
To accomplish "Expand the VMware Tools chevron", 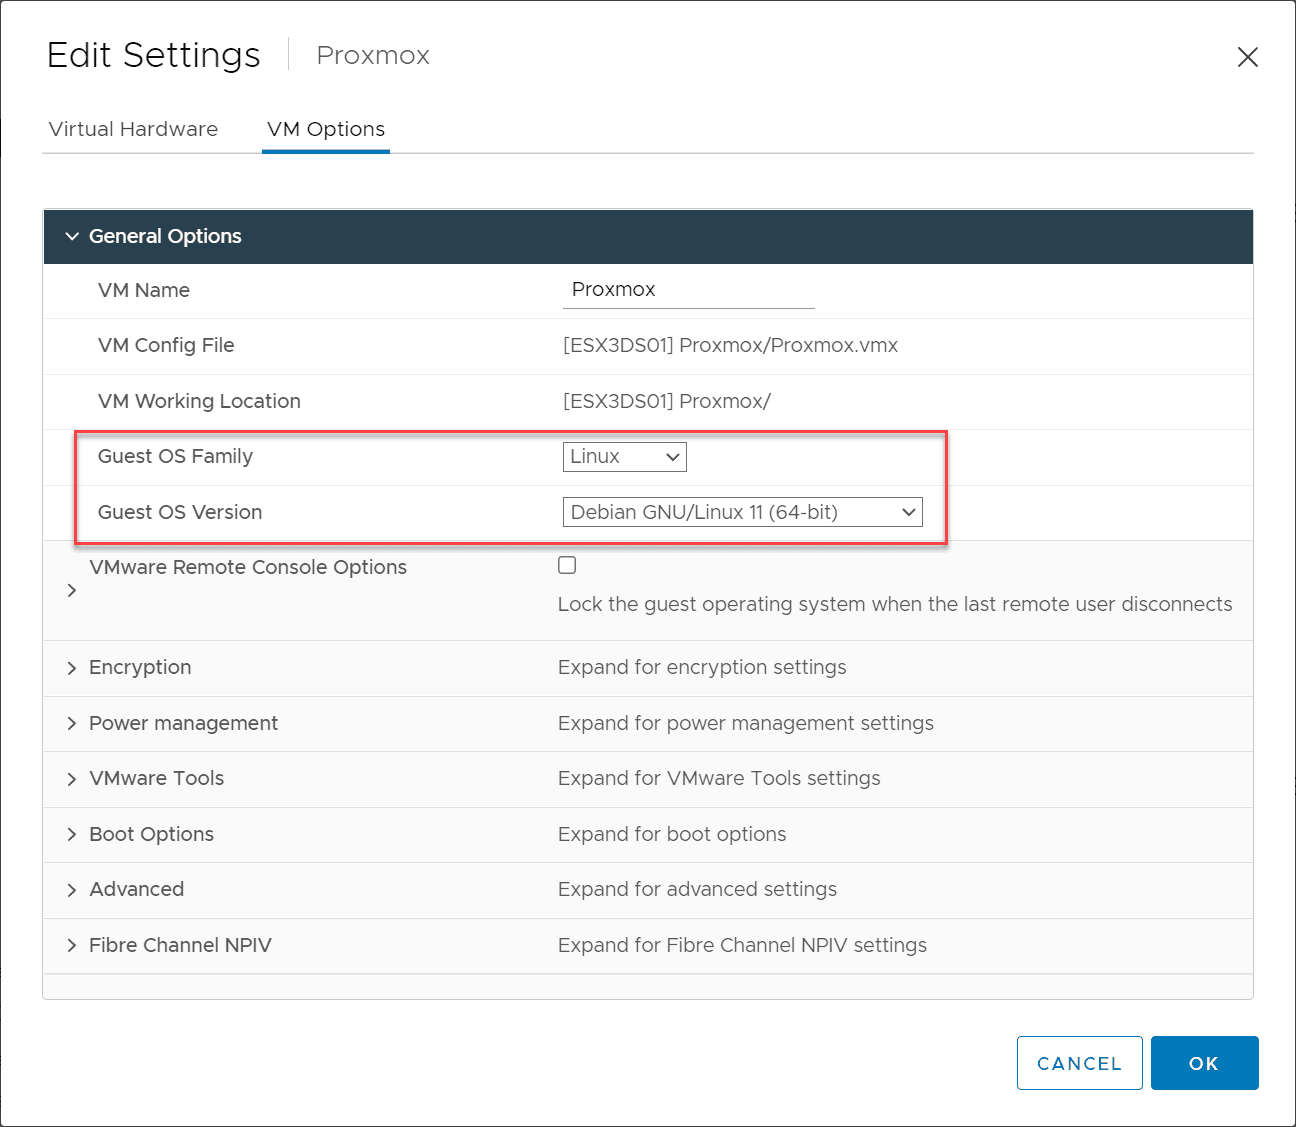I will click(x=72, y=779).
